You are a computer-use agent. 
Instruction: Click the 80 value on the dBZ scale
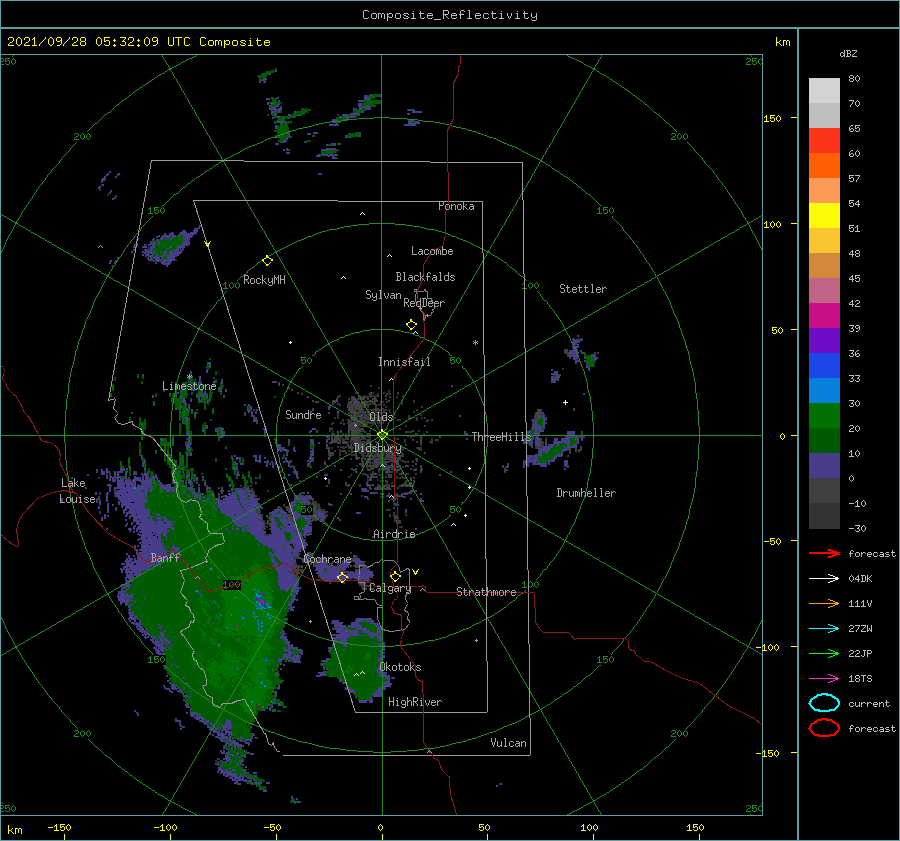click(854, 79)
